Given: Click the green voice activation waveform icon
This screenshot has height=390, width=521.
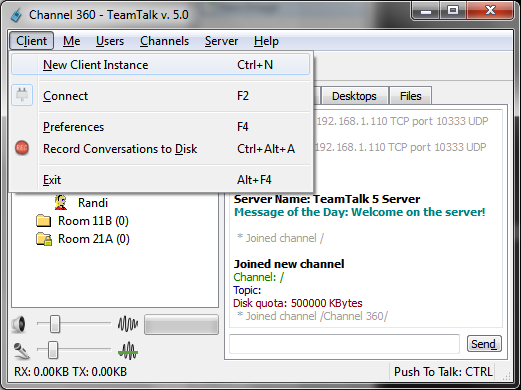Looking at the screenshot, I should pyautogui.click(x=128, y=351).
